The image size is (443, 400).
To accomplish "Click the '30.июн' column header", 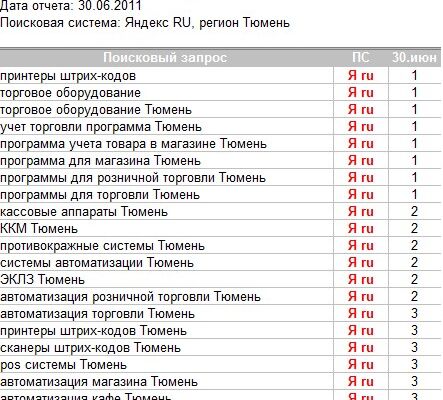I will click(414, 57).
